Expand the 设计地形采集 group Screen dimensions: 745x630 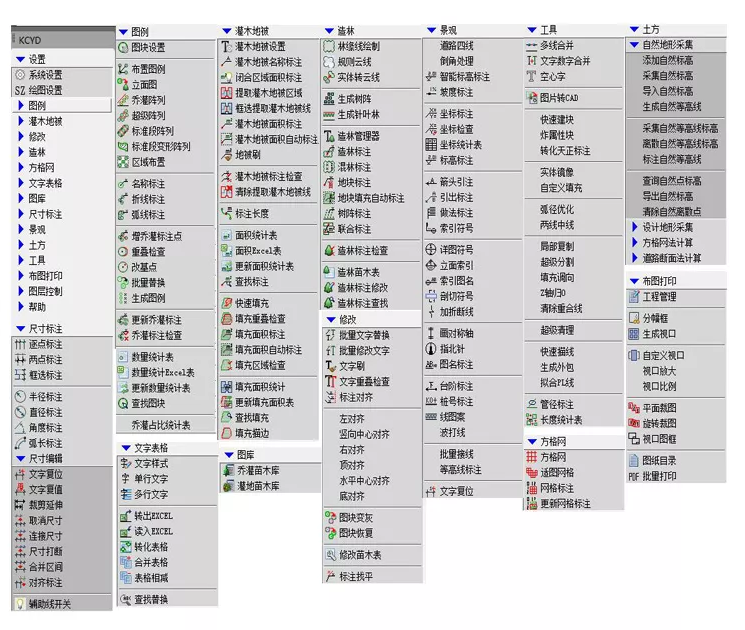[635, 227]
